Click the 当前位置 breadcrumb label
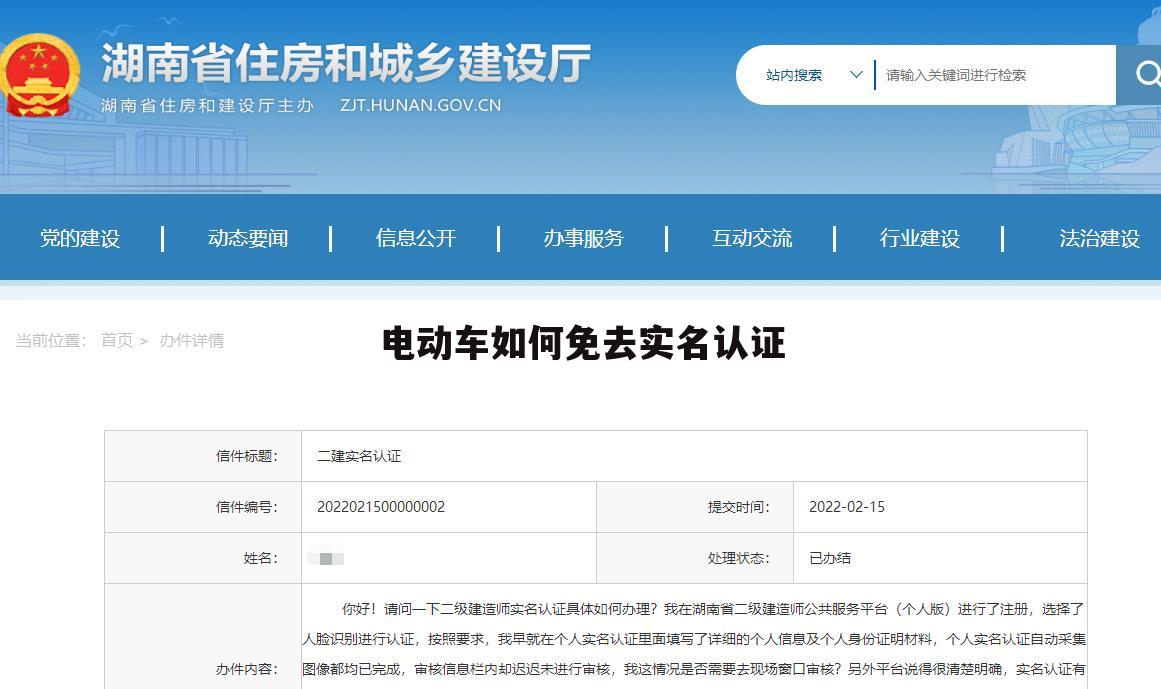The height and width of the screenshot is (689, 1161). pos(52,340)
